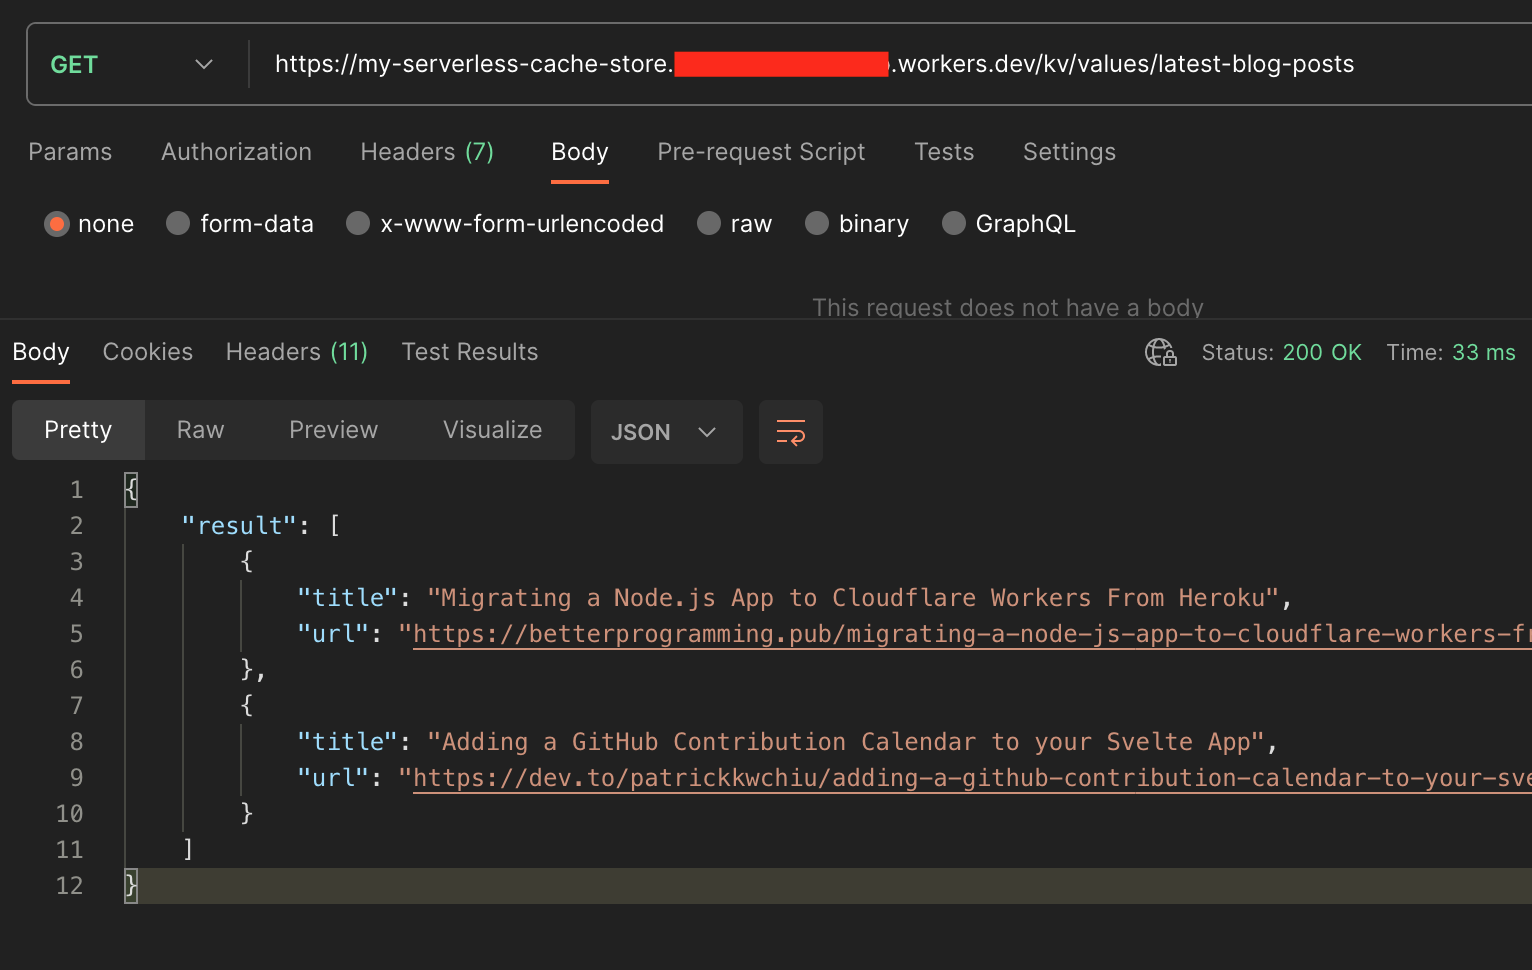Open the Settings tab

point(1069,152)
